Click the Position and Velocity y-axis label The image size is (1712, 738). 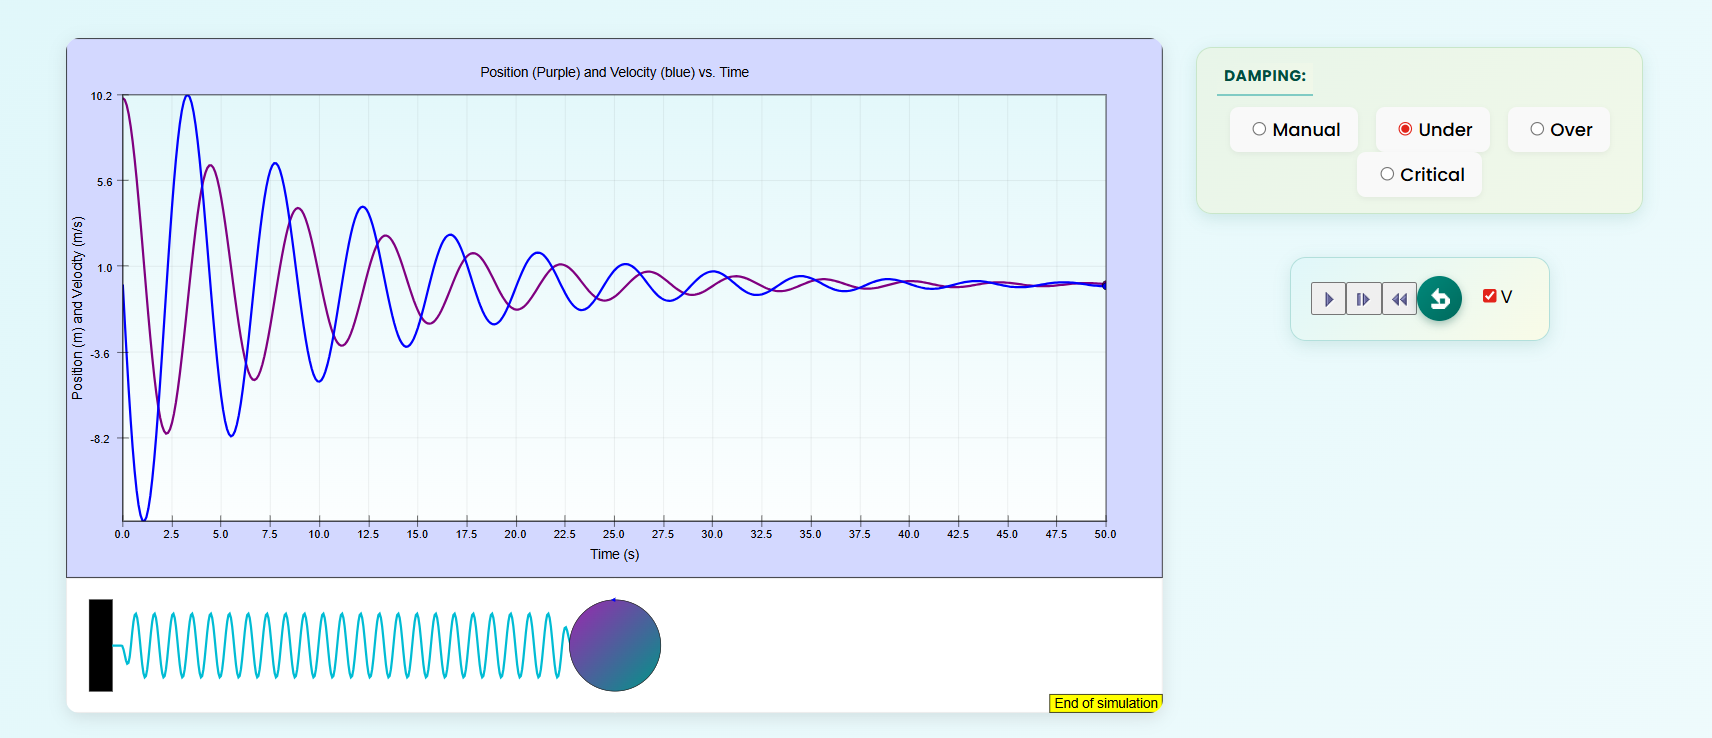click(78, 308)
